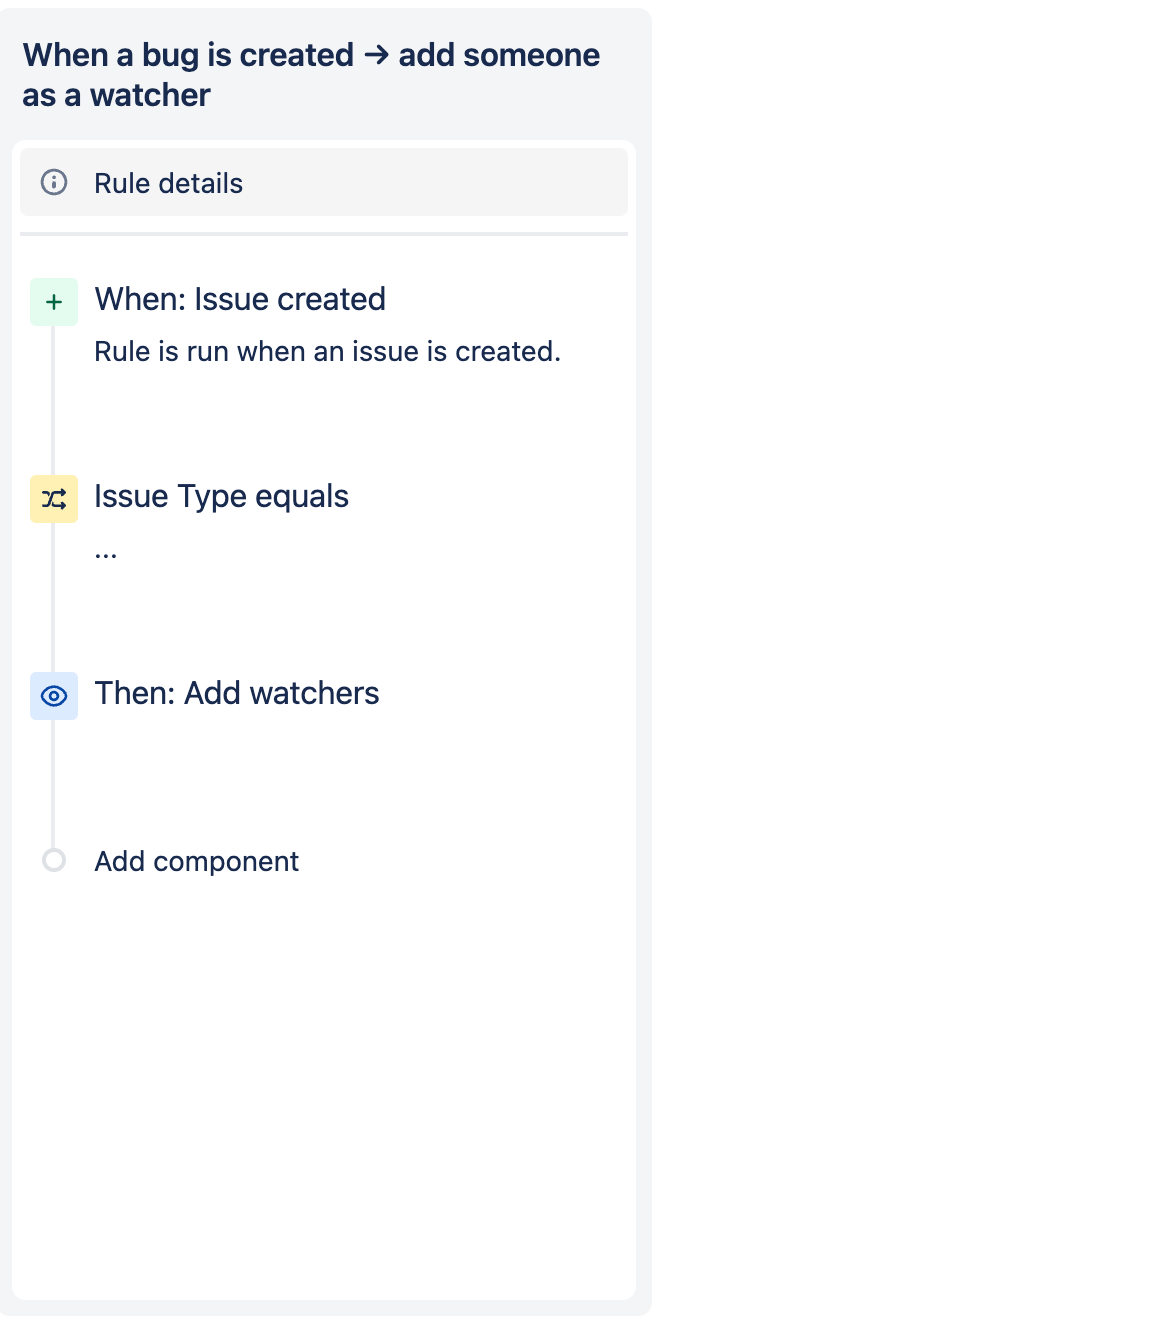
Task: Click the 'as a watcher' title line
Action: point(116,95)
